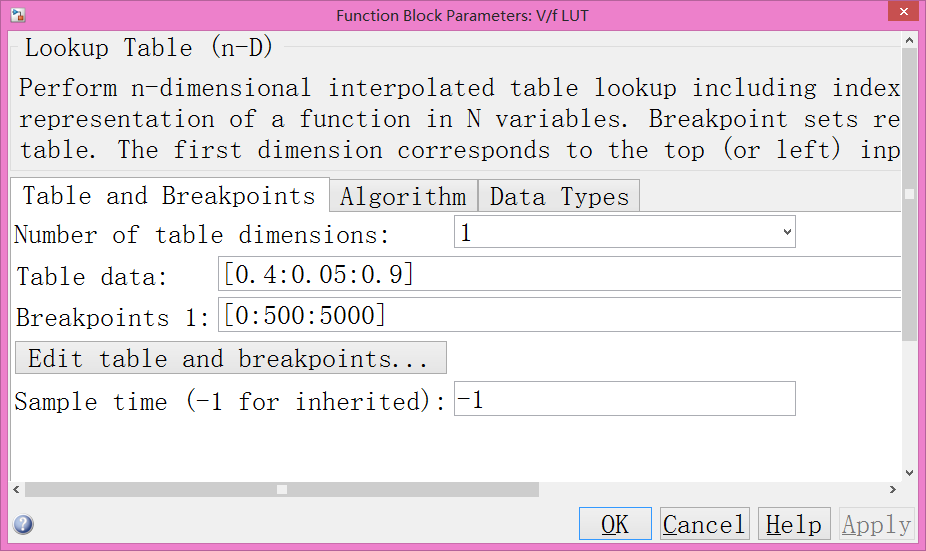Expand the Number of table dimensions dropdown

tap(625, 233)
